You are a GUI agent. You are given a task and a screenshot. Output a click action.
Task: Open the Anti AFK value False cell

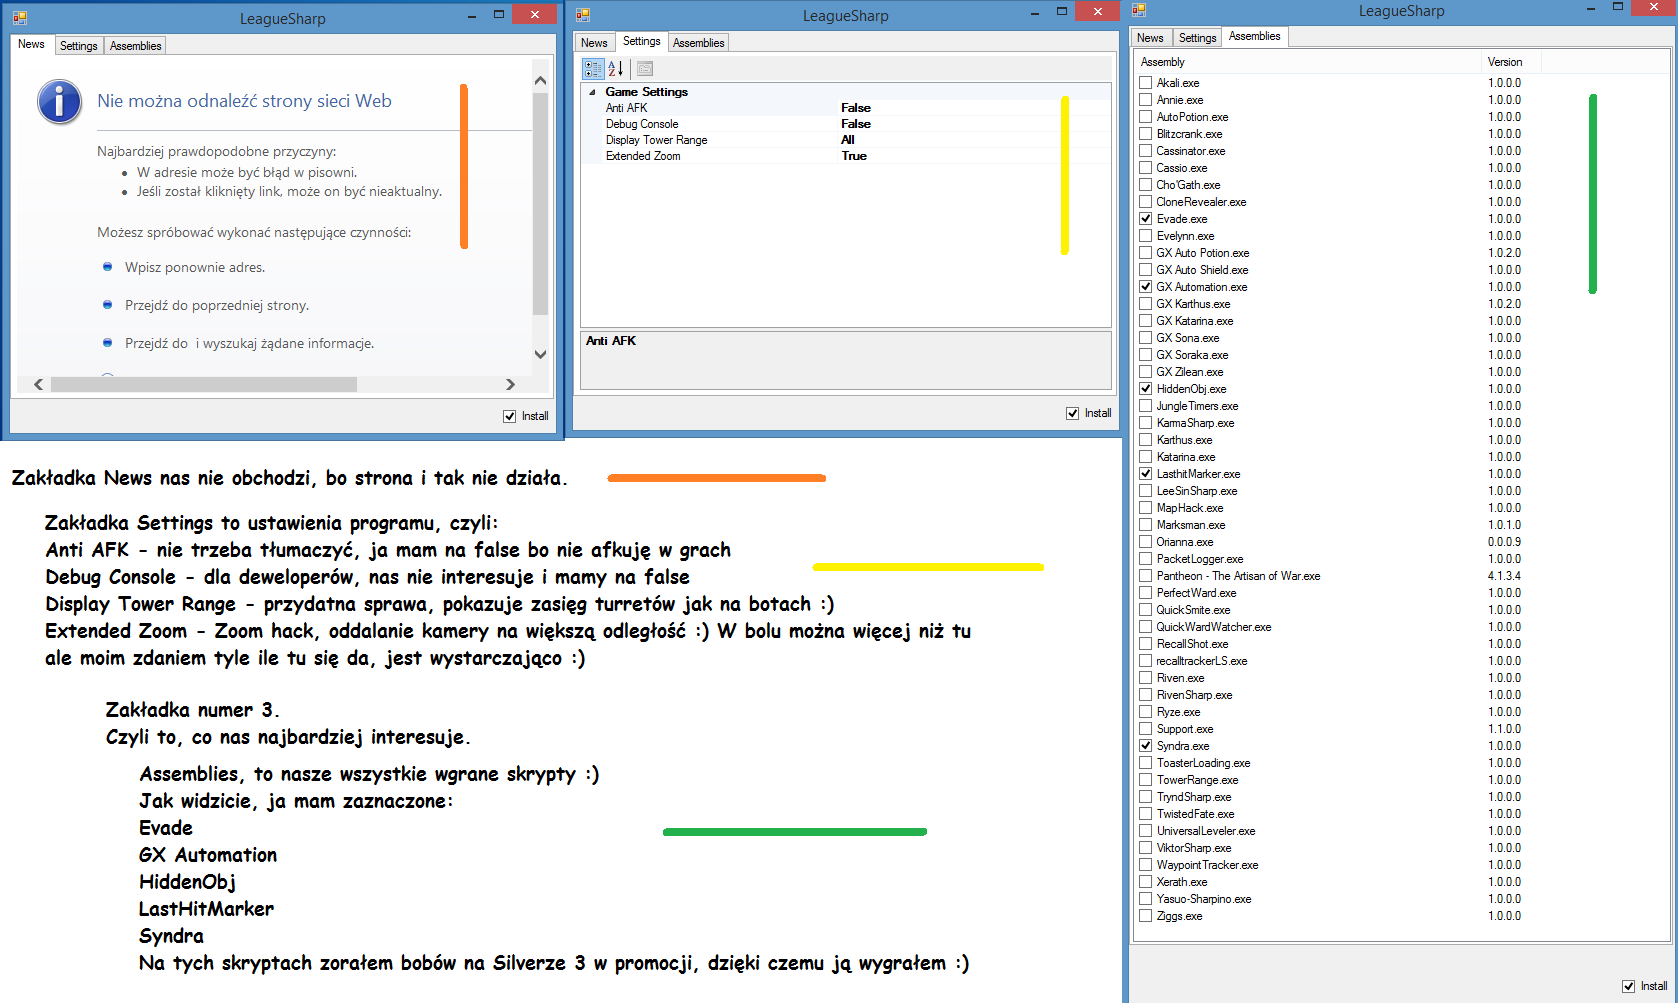click(974, 108)
